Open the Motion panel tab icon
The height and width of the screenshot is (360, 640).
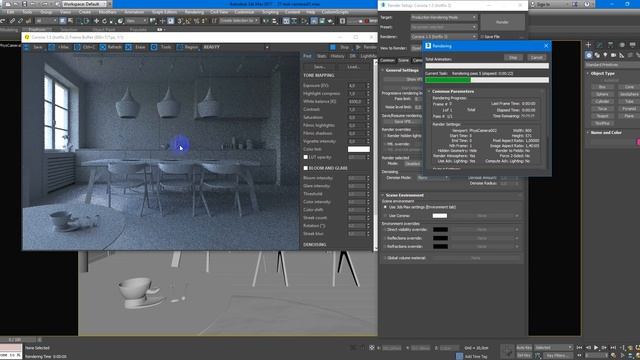[621, 45]
